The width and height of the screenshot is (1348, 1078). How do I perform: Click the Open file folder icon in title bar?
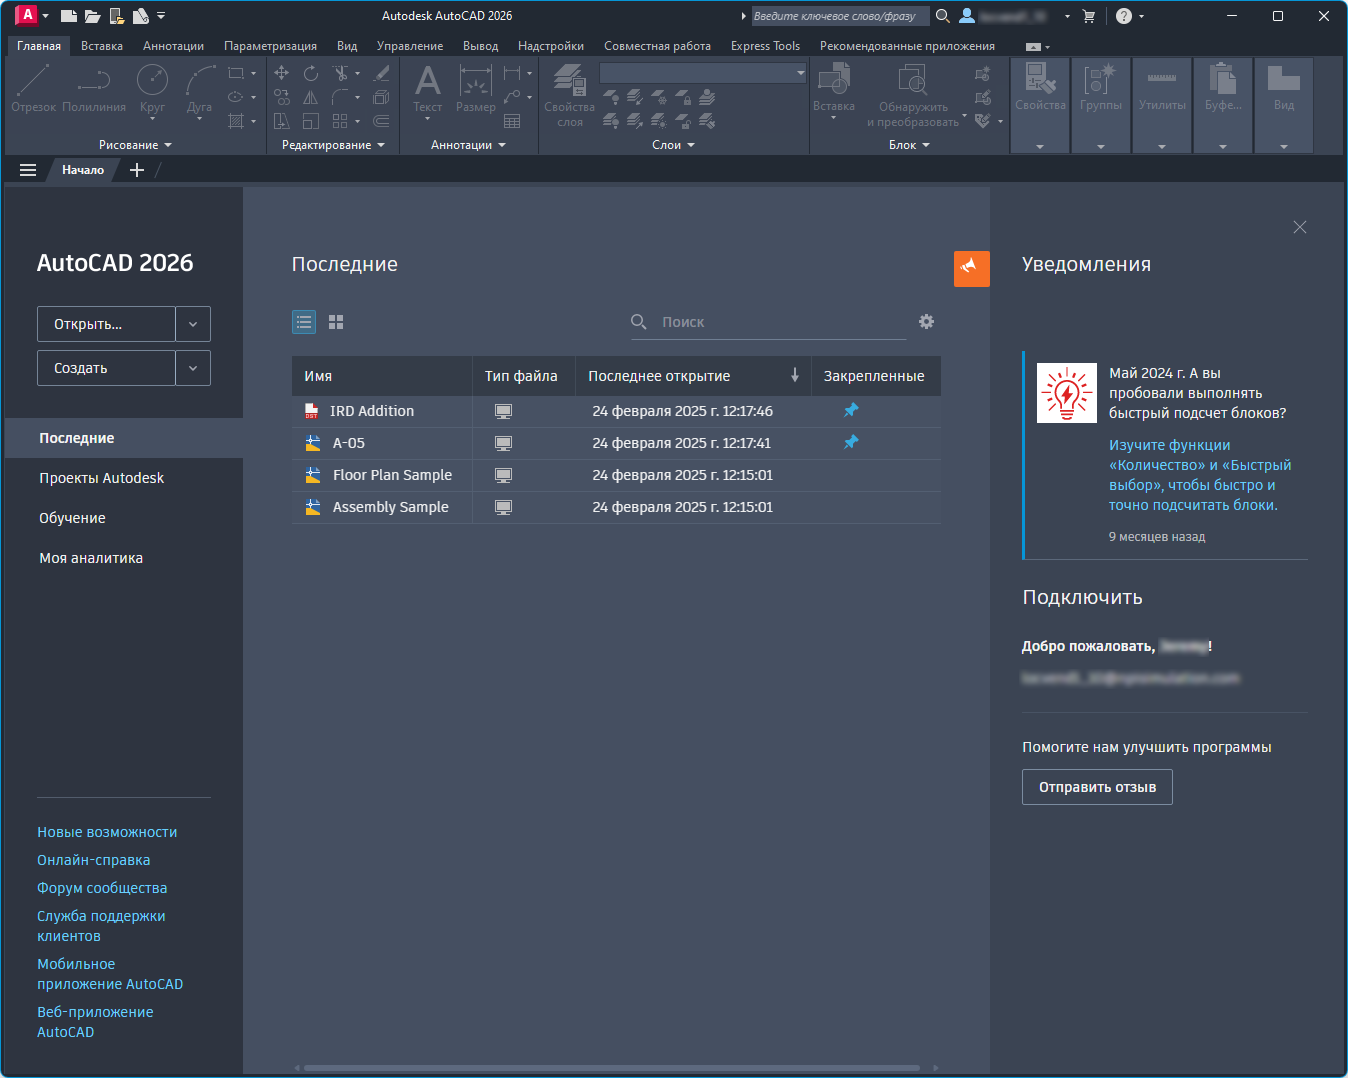point(92,16)
